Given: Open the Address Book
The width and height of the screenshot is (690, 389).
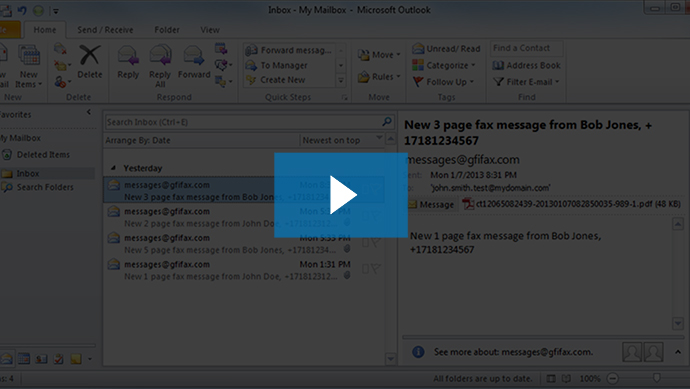Looking at the screenshot, I should click(526, 65).
